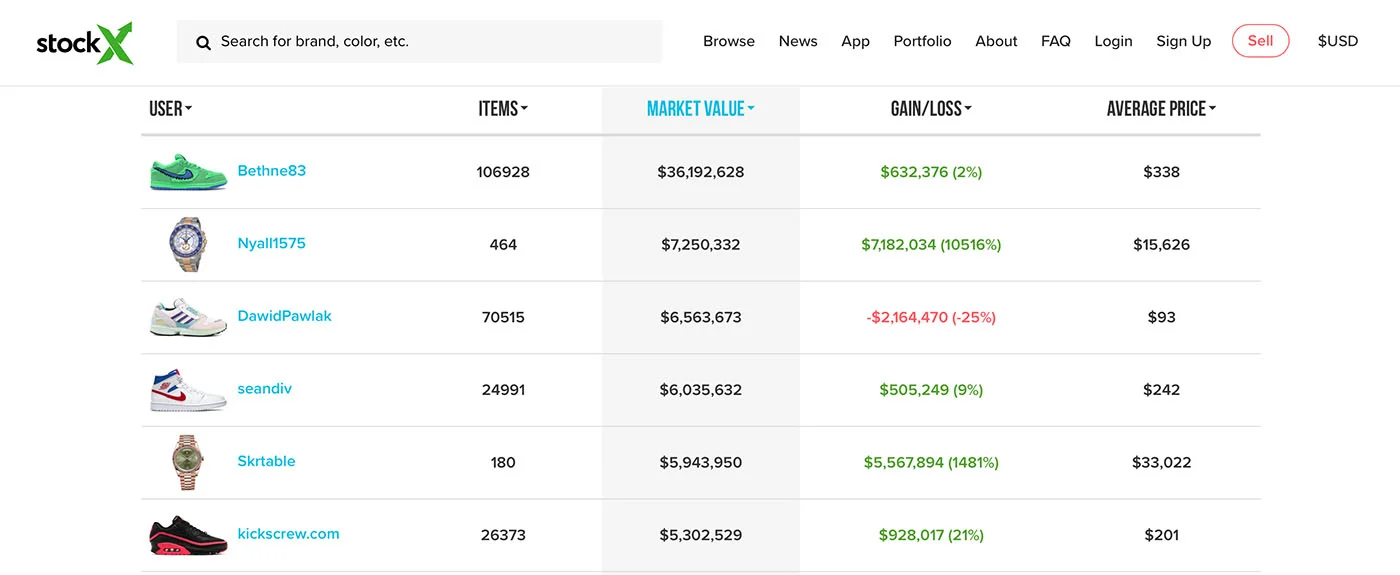1400x575 pixels.
Task: Open Nyall1575's watch thumbnail
Action: pyautogui.click(x=188, y=245)
